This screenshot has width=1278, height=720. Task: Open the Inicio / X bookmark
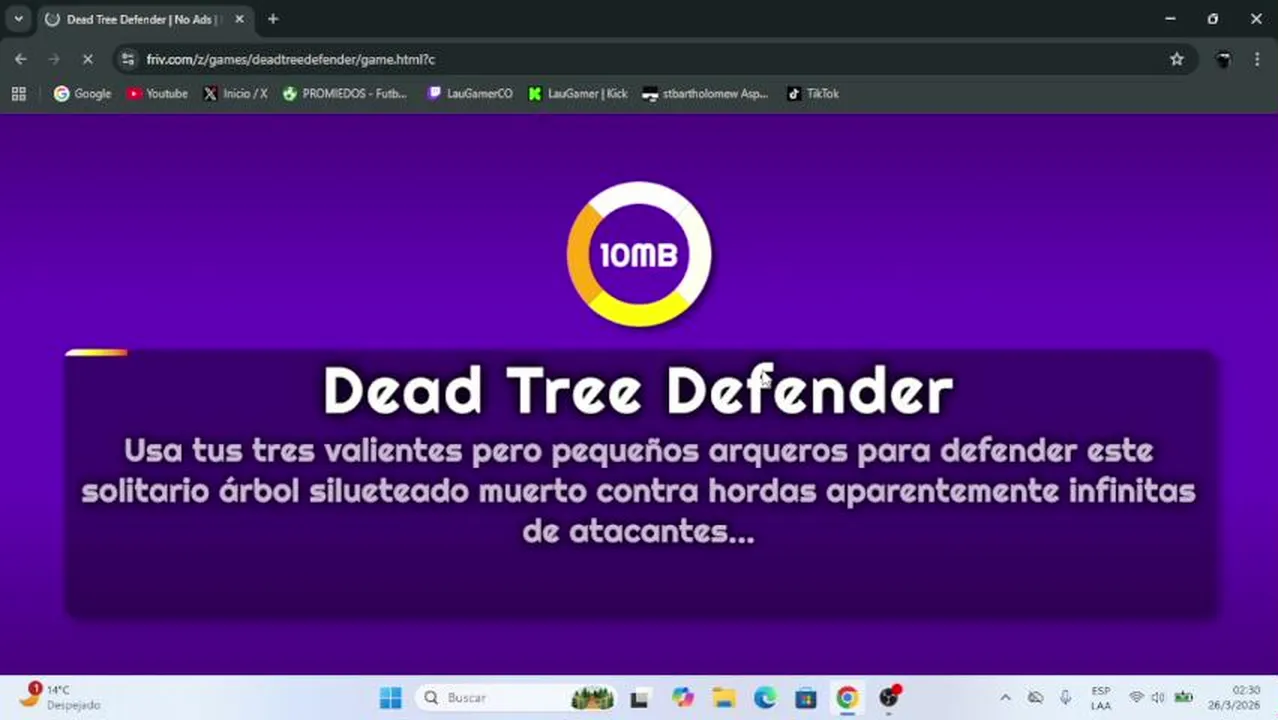[235, 93]
